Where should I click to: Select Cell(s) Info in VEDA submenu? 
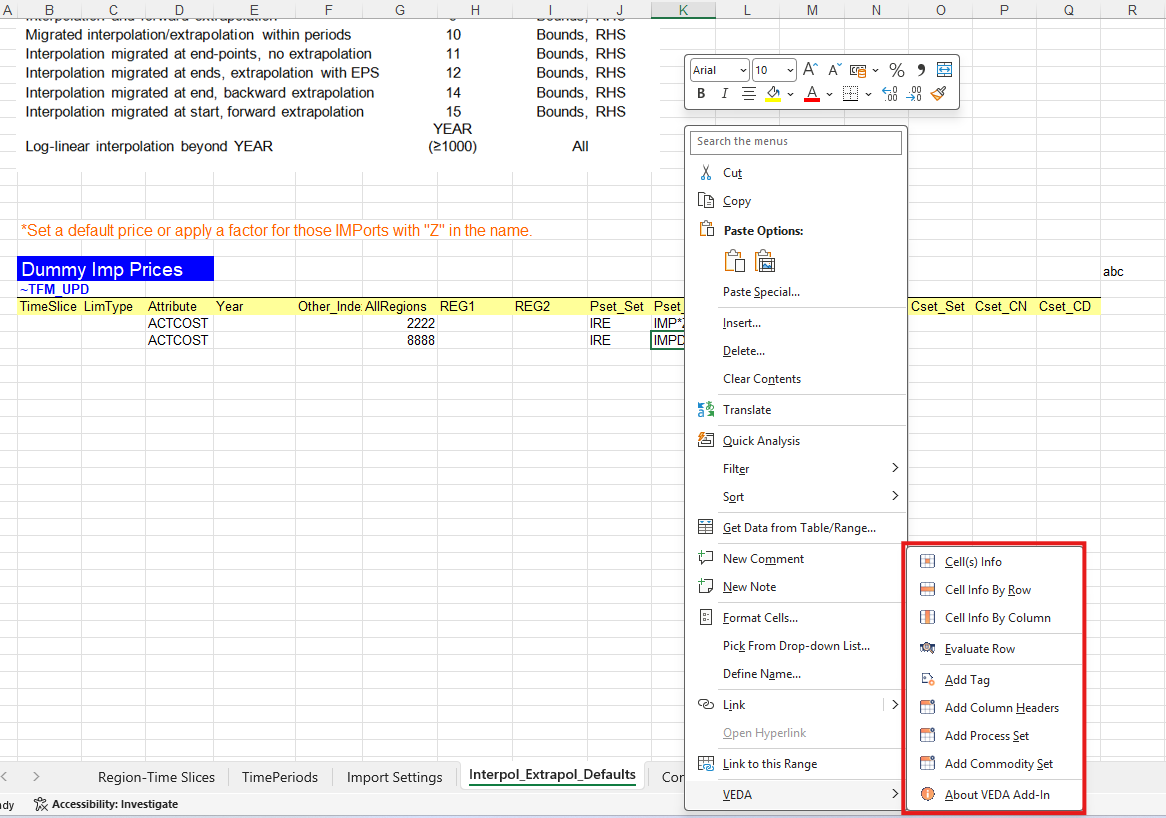point(994,561)
